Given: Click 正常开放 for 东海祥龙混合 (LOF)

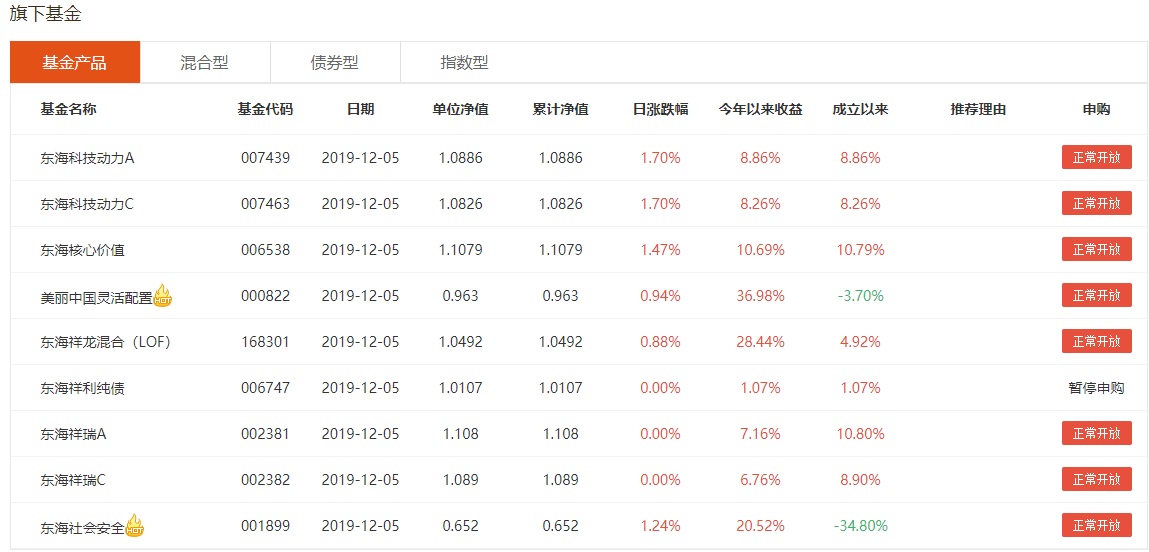Looking at the screenshot, I should (1096, 341).
